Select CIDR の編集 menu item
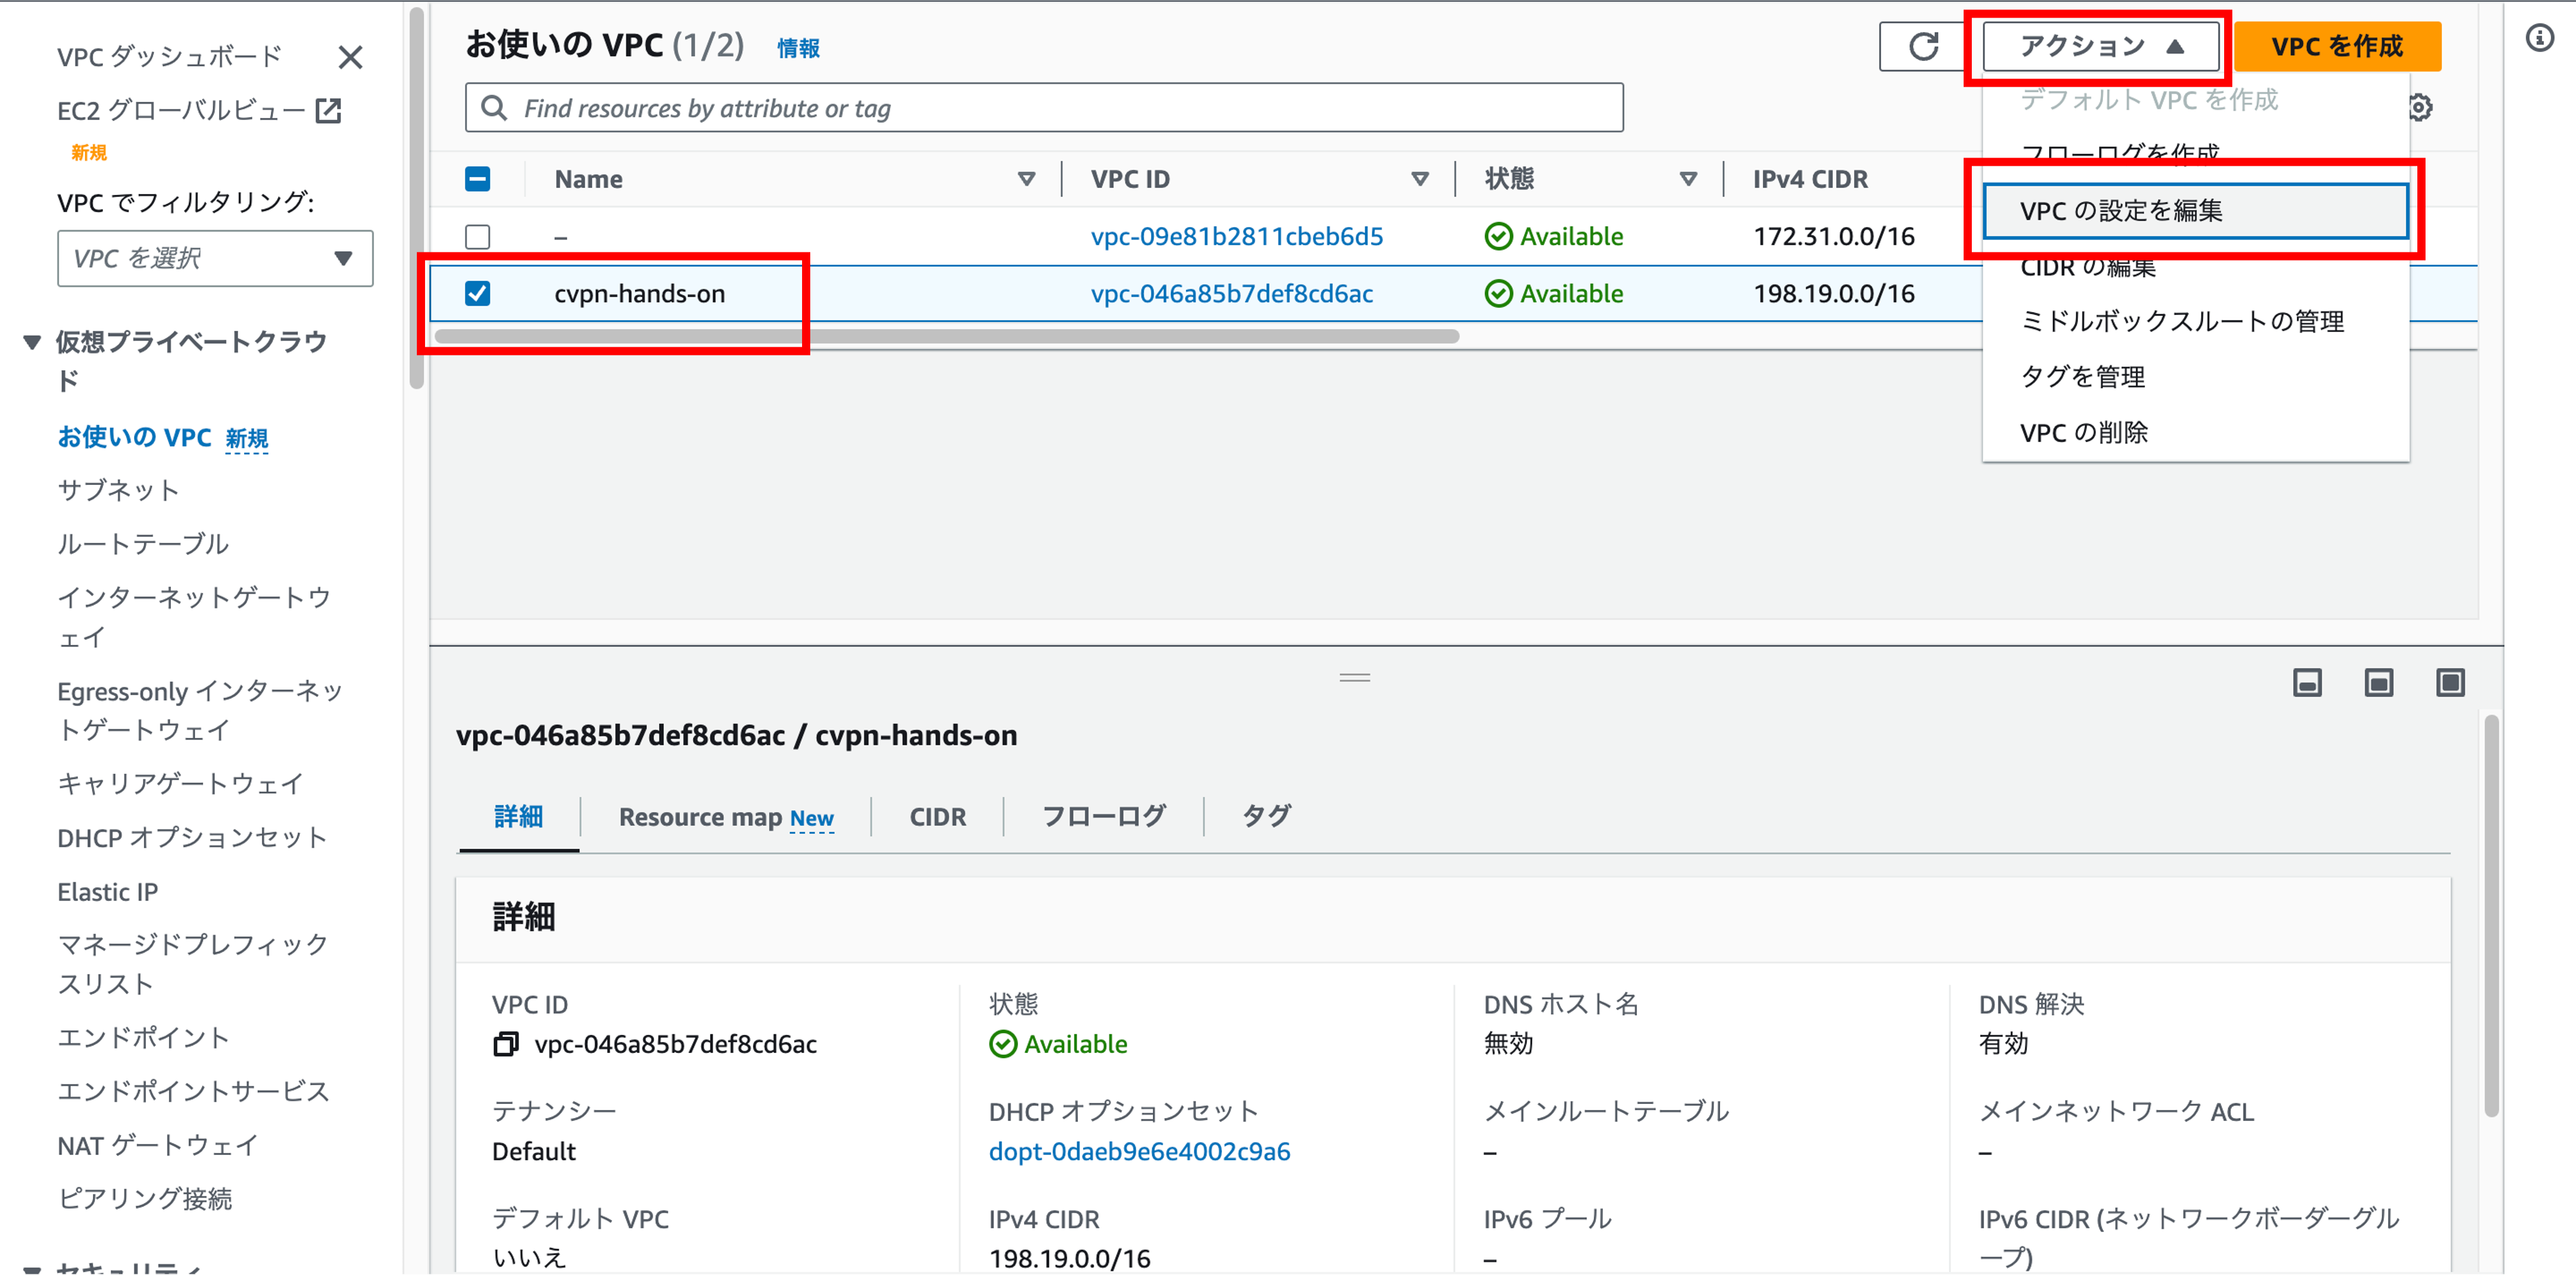2576x1275 pixels. pyautogui.click(x=2196, y=267)
